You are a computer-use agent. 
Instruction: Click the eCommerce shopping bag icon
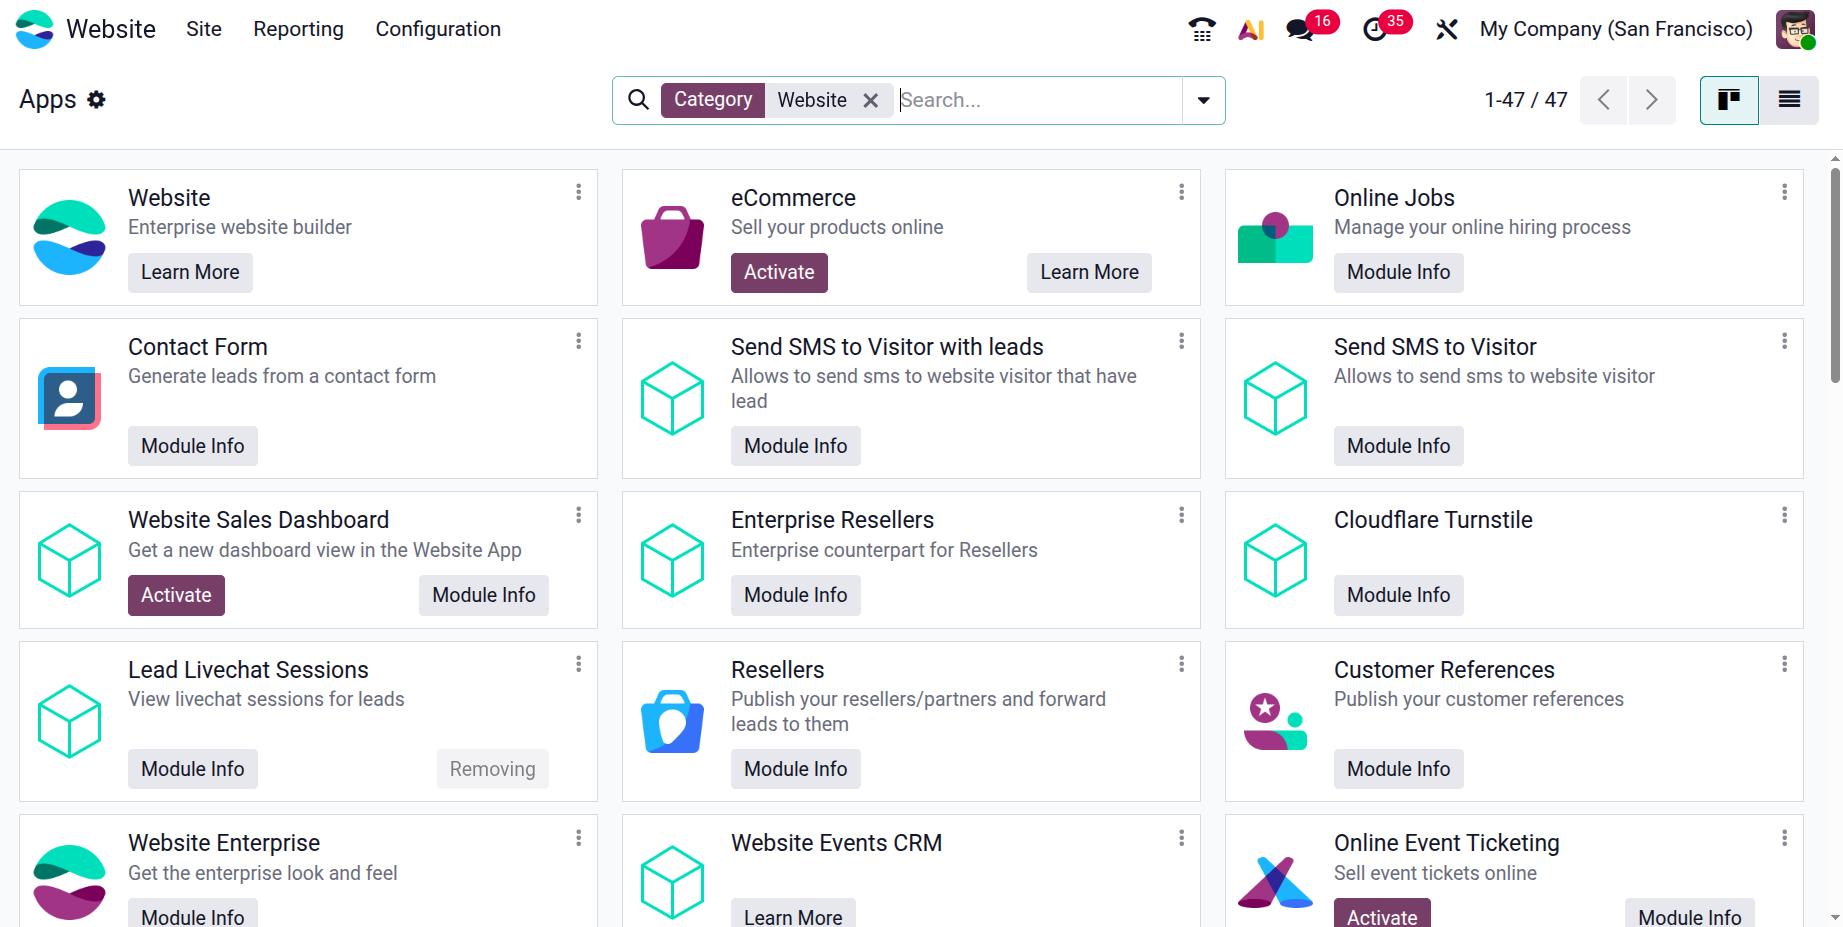click(673, 237)
